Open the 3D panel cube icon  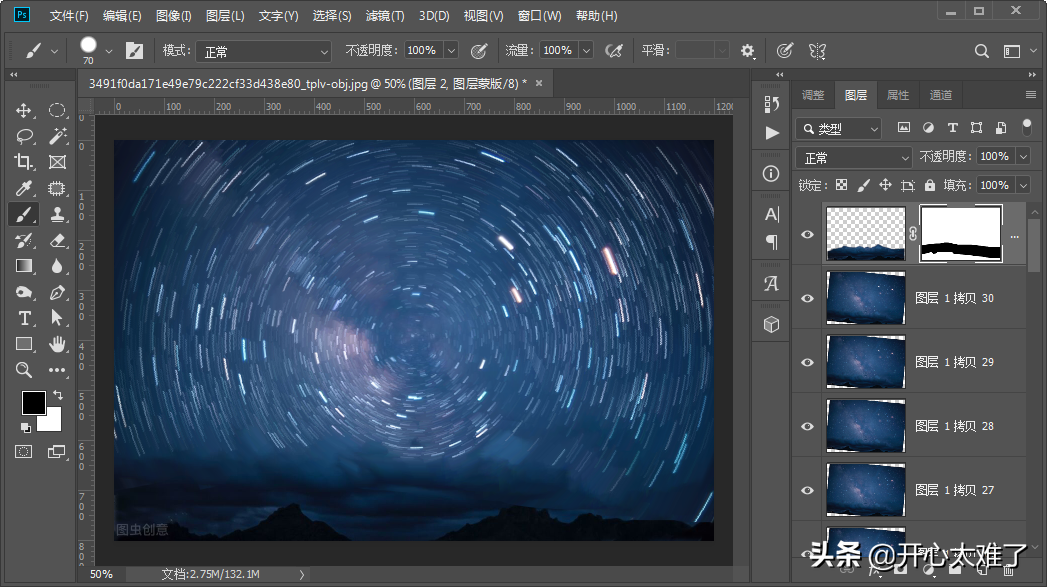coord(771,325)
